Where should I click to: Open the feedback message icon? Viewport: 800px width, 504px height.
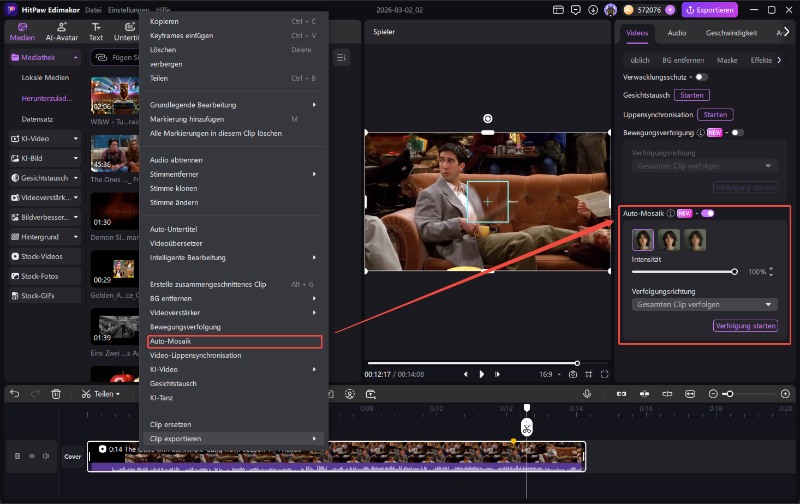(x=576, y=10)
